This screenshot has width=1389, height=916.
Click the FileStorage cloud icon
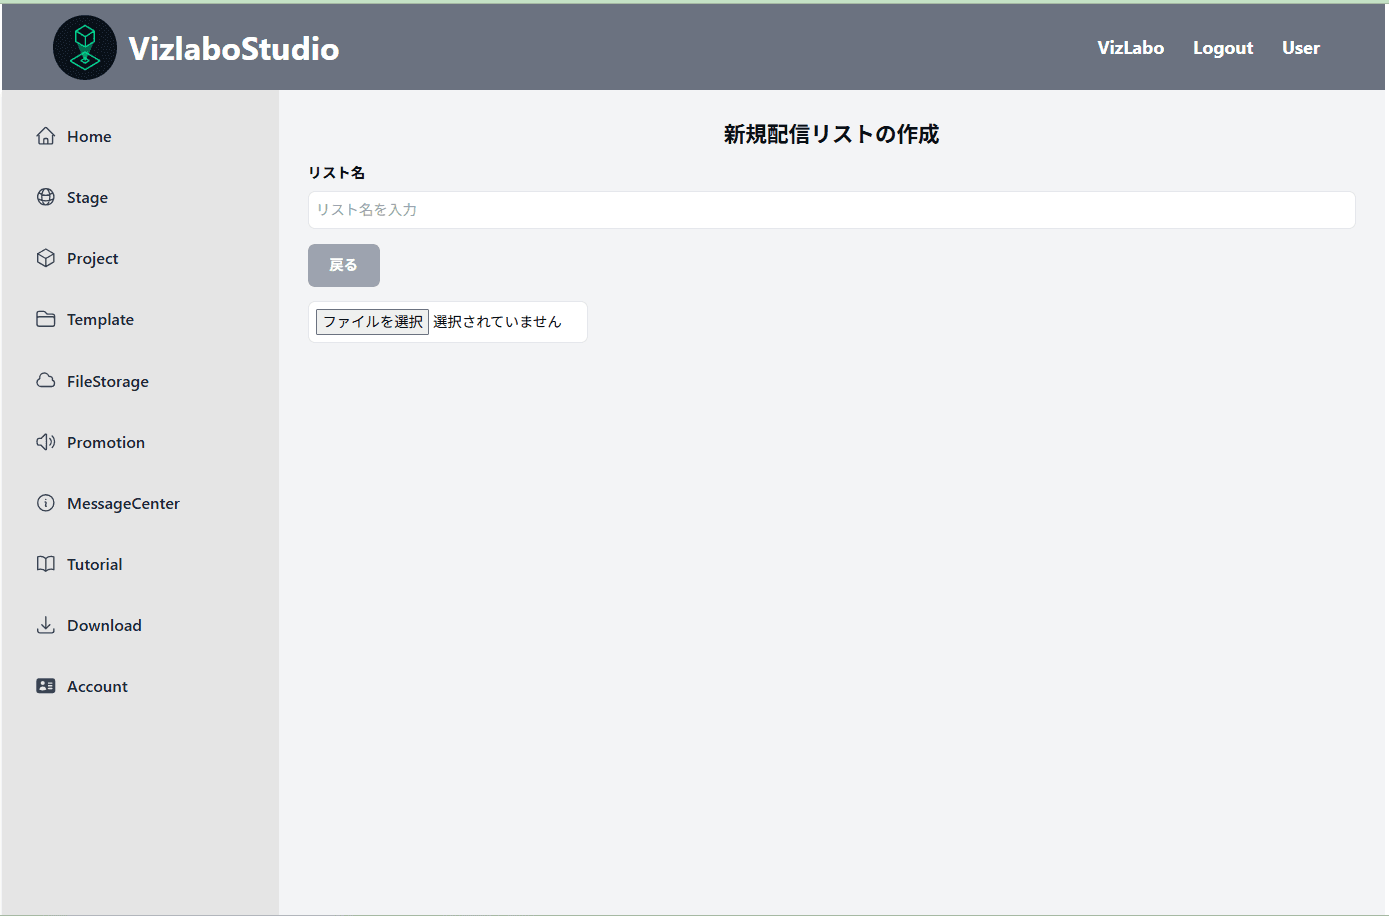pos(46,381)
